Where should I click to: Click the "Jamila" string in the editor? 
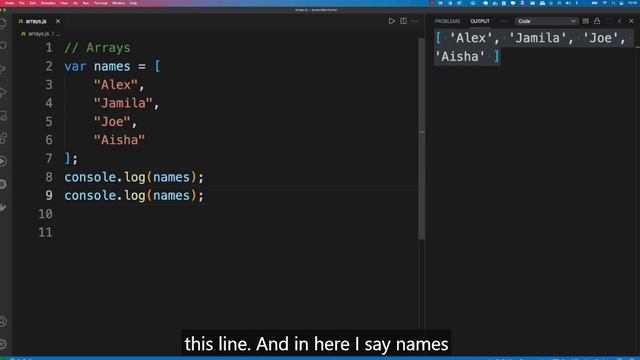123,103
